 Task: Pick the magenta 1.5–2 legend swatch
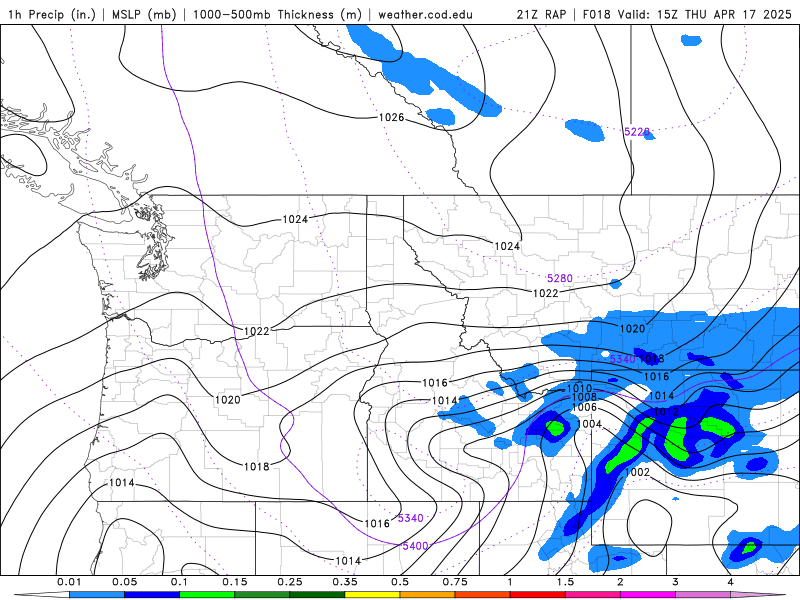[592, 595]
